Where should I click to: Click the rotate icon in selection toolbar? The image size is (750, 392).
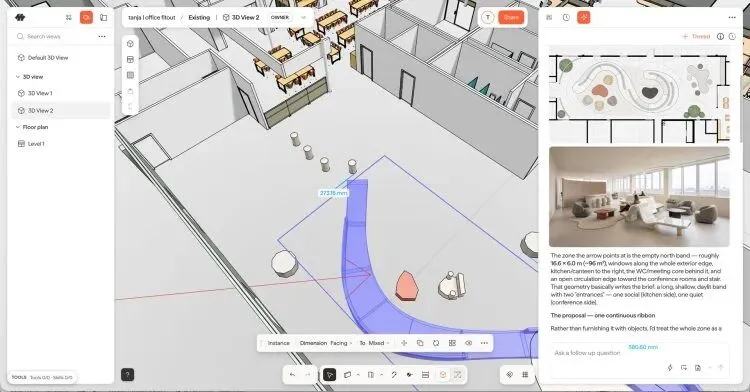(x=436, y=343)
